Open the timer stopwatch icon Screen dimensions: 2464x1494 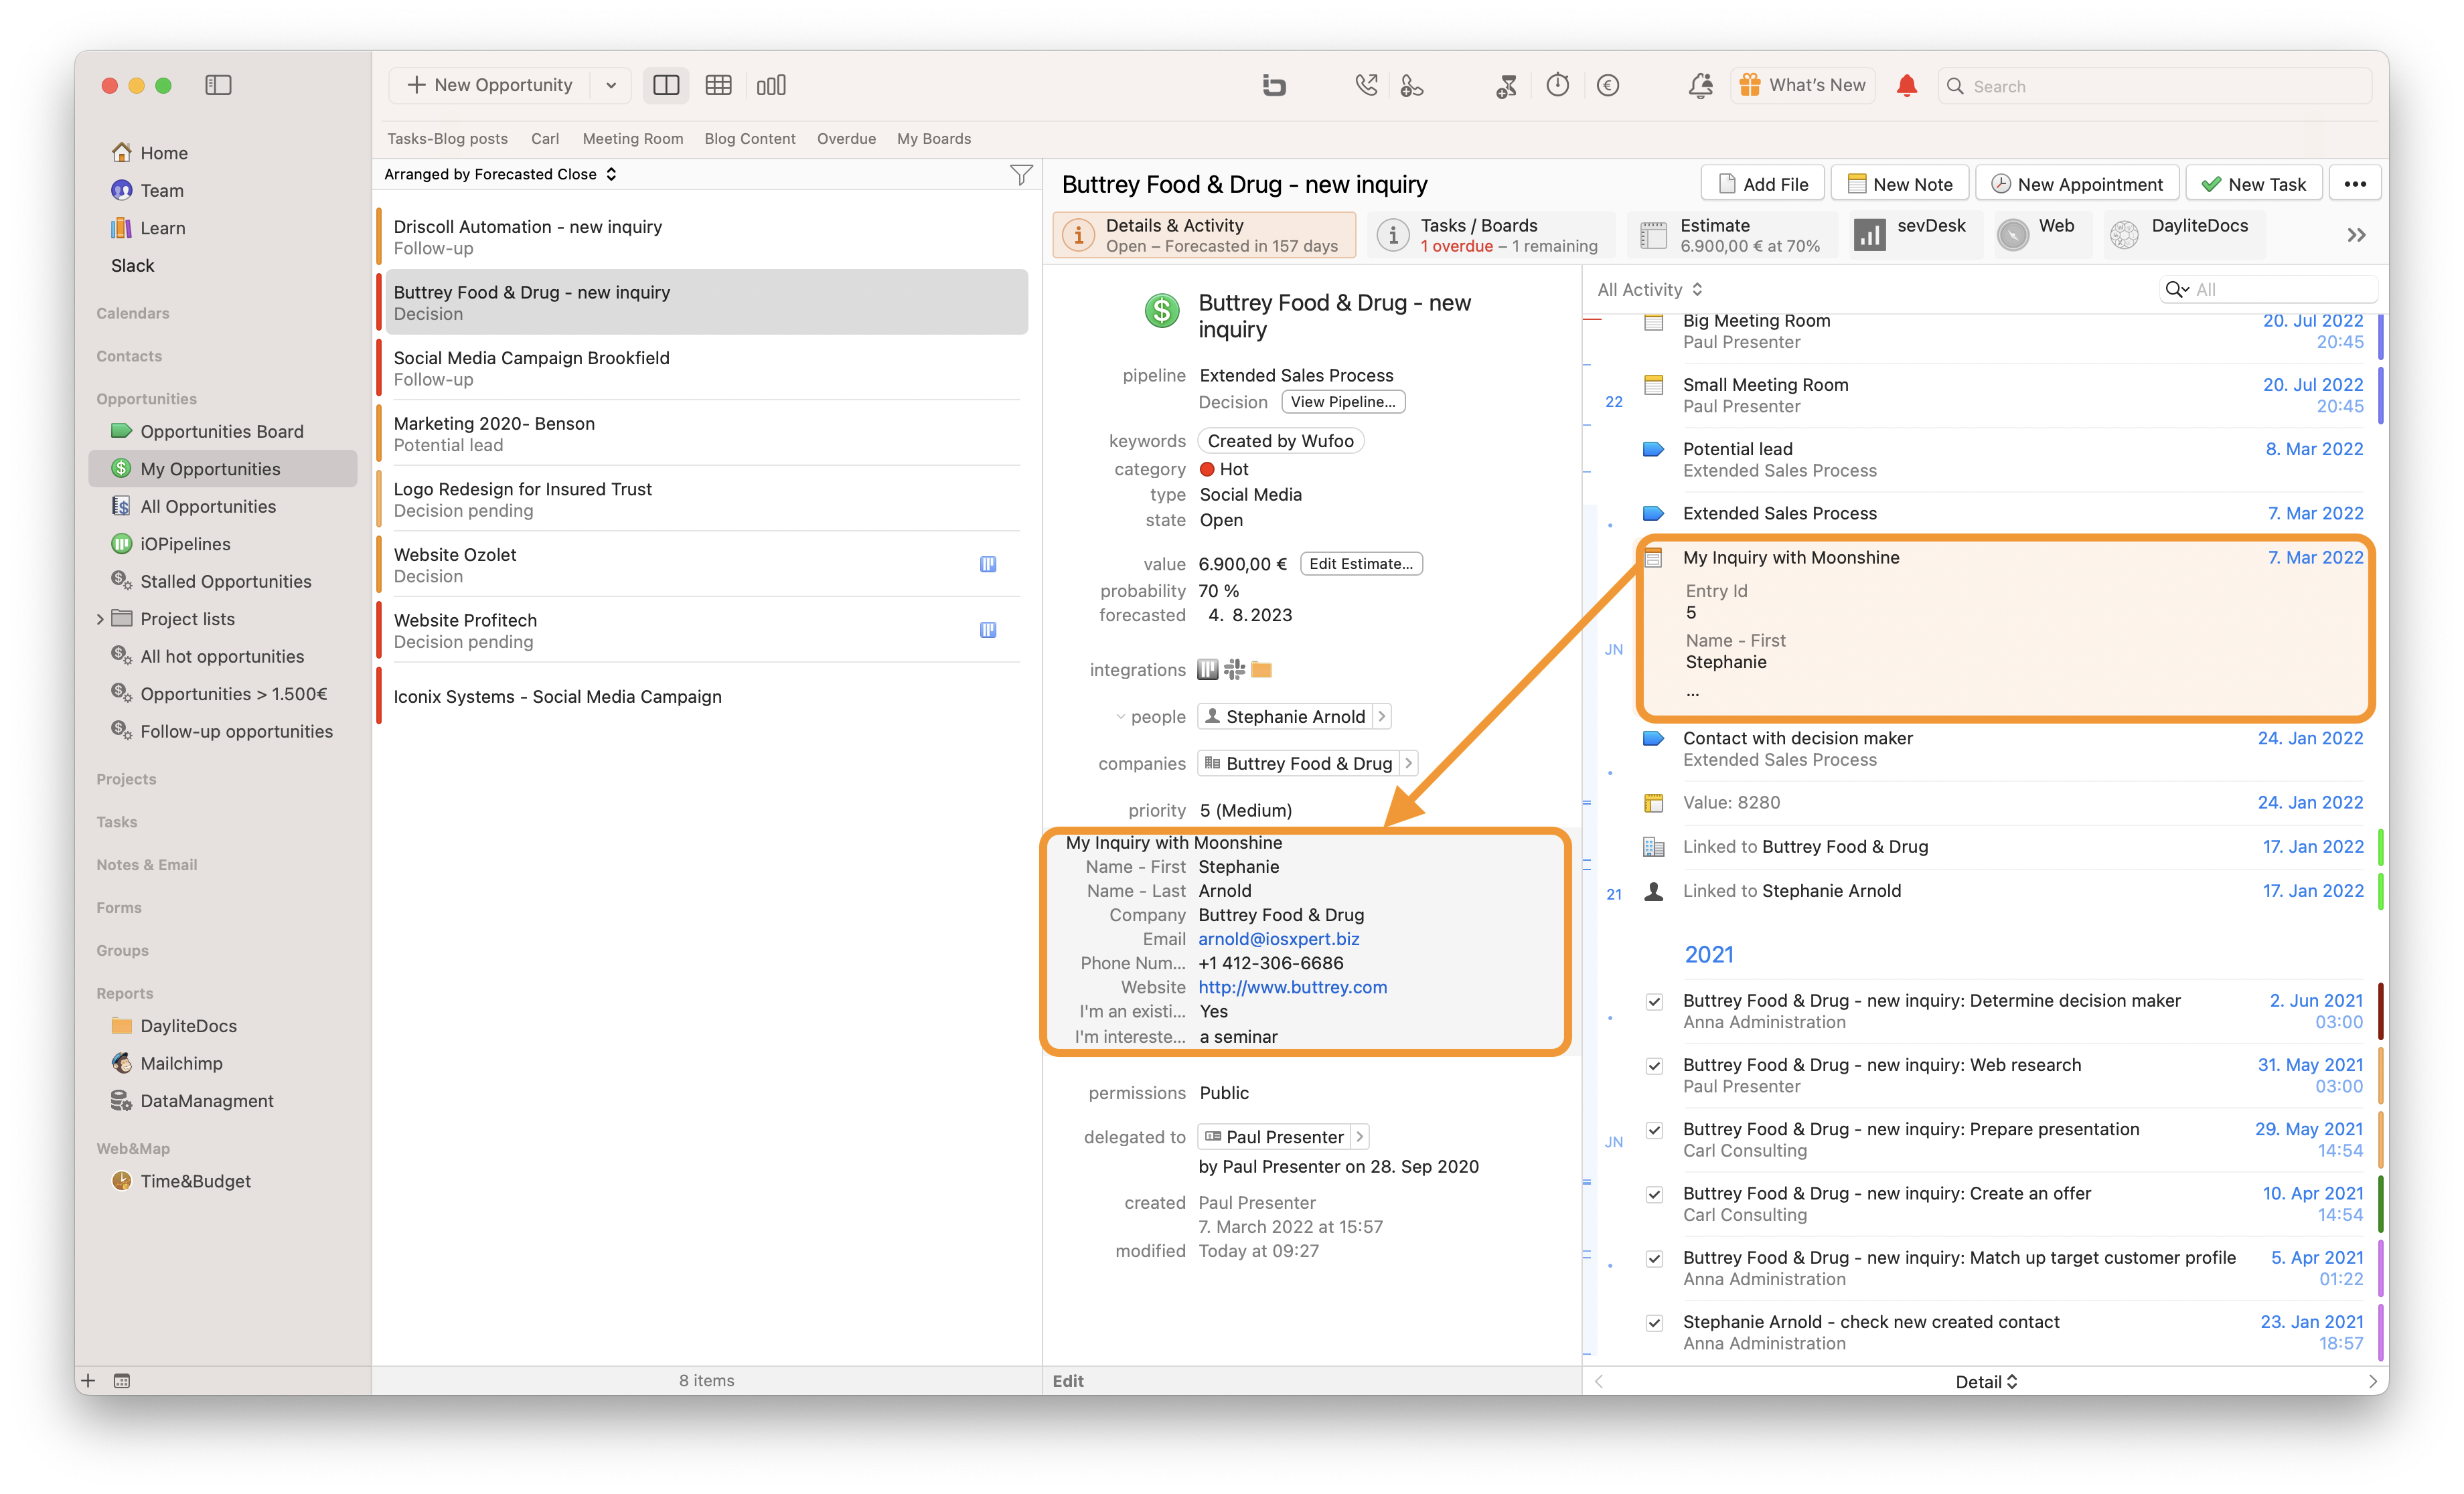(x=1558, y=85)
